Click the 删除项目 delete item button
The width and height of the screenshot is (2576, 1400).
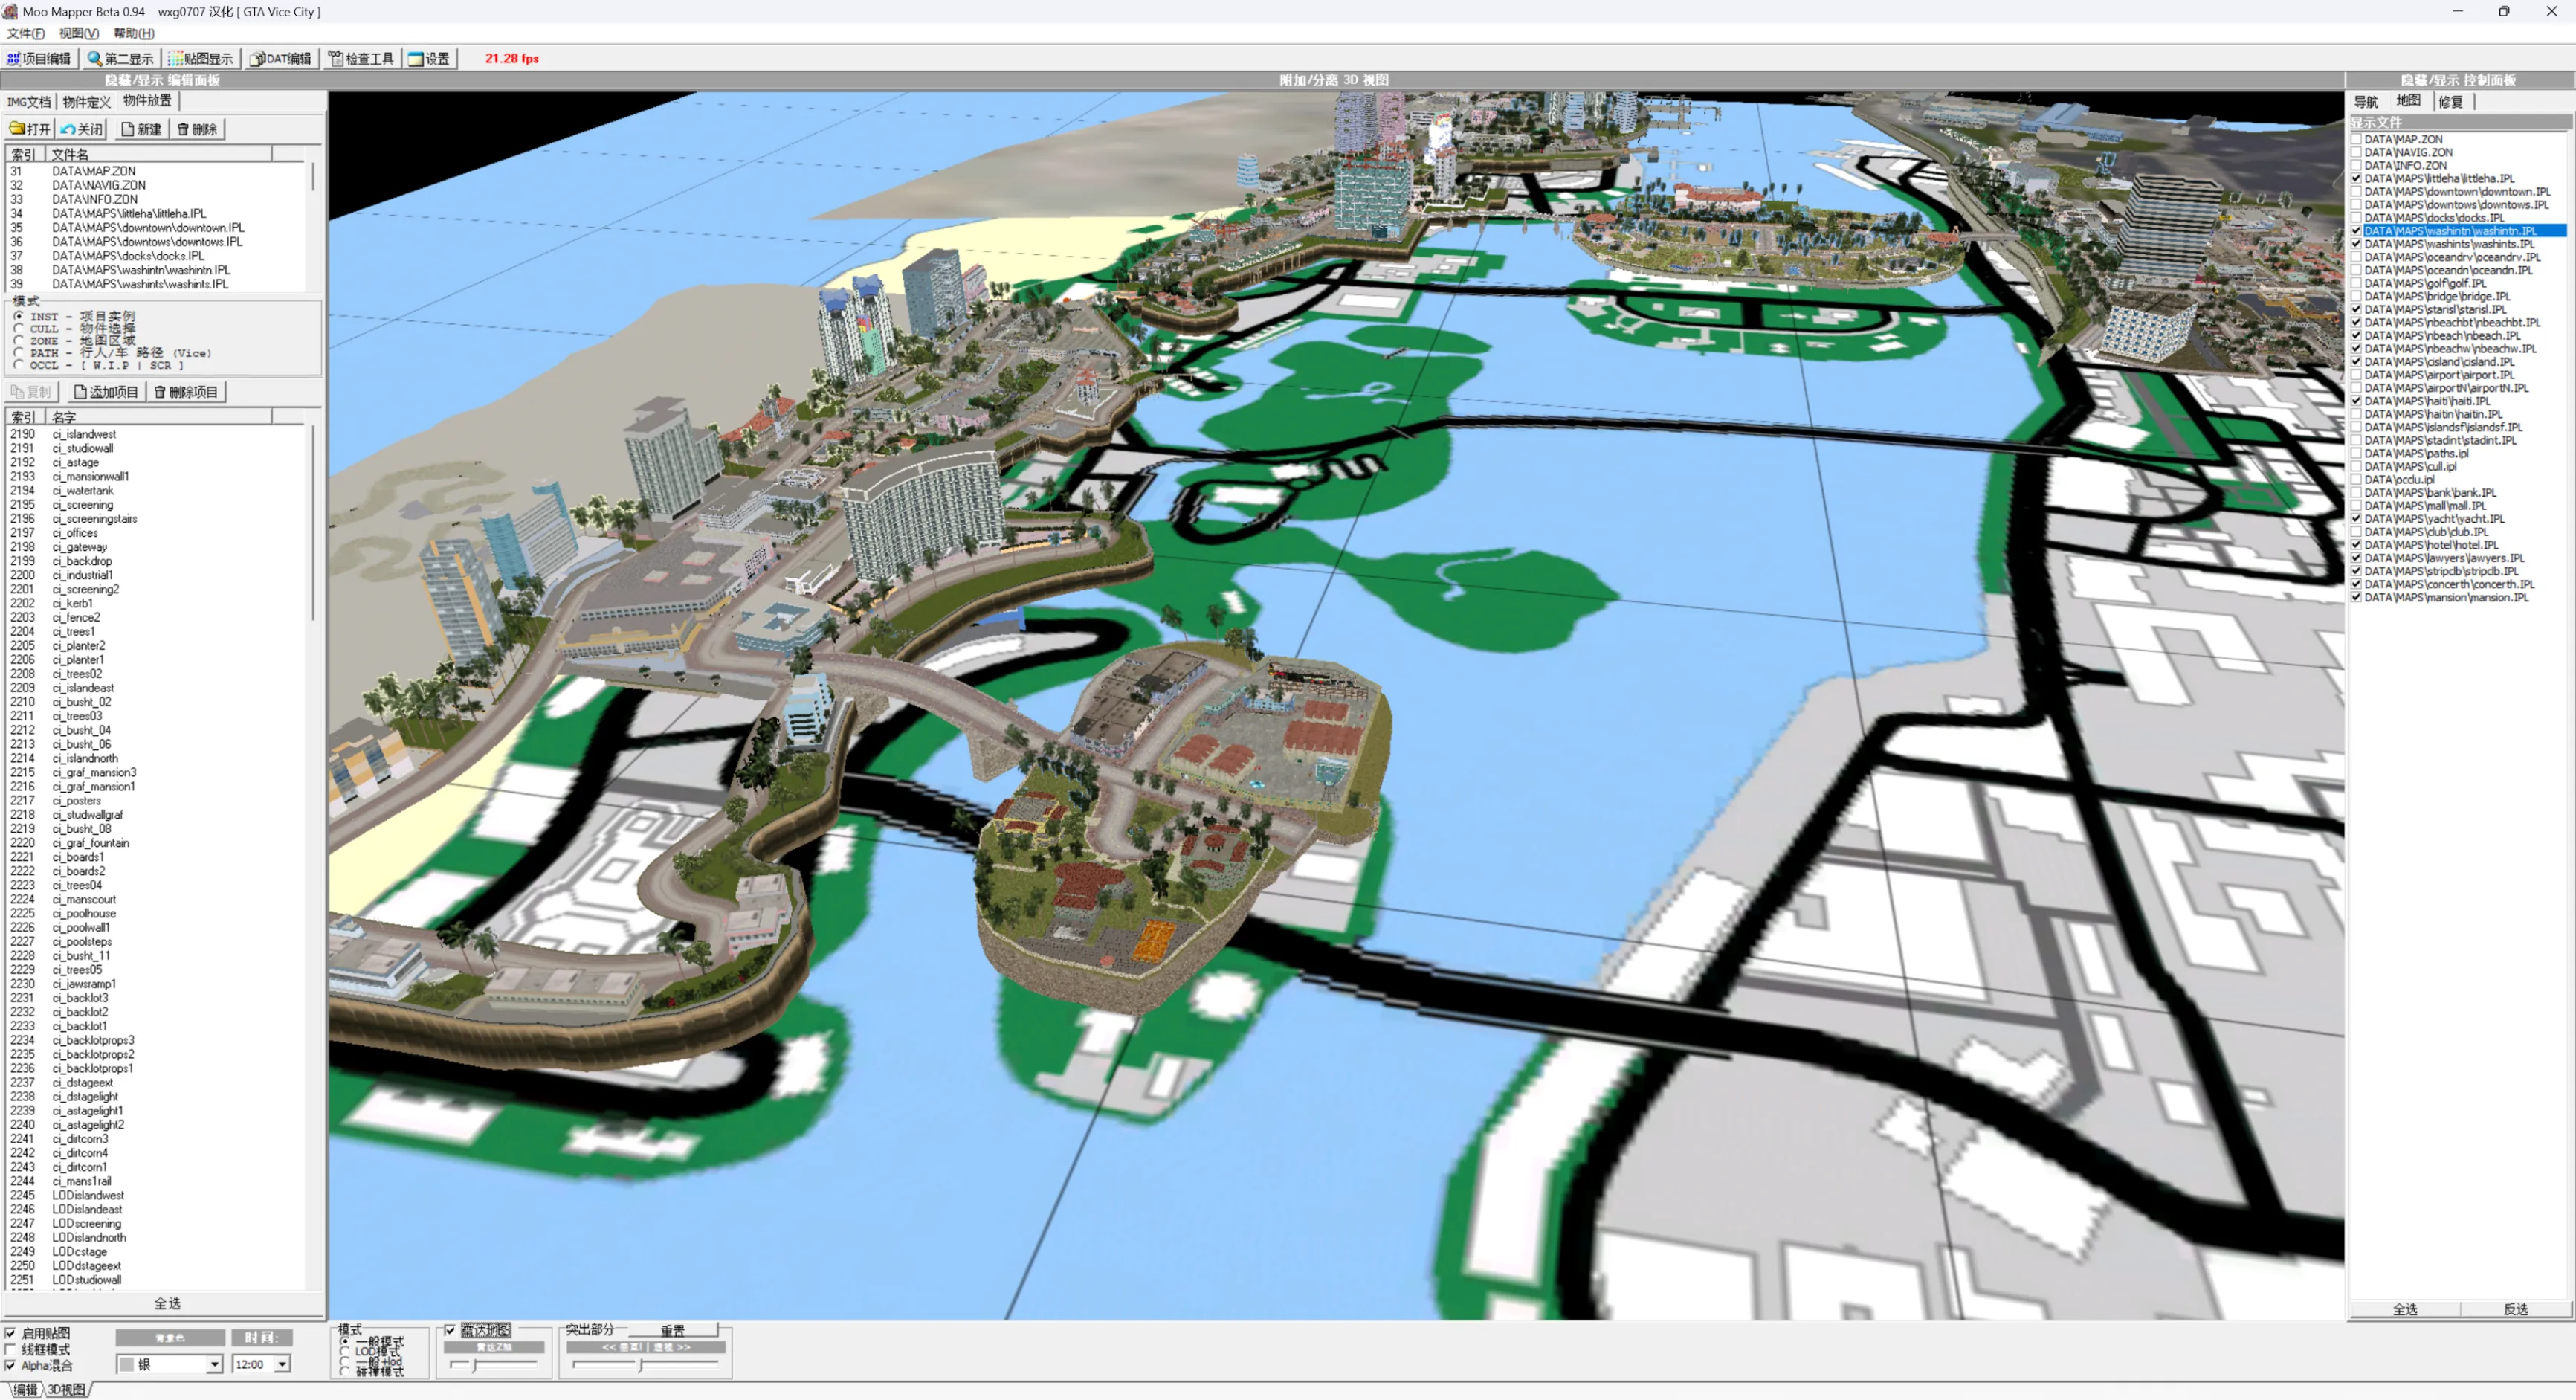(x=186, y=392)
